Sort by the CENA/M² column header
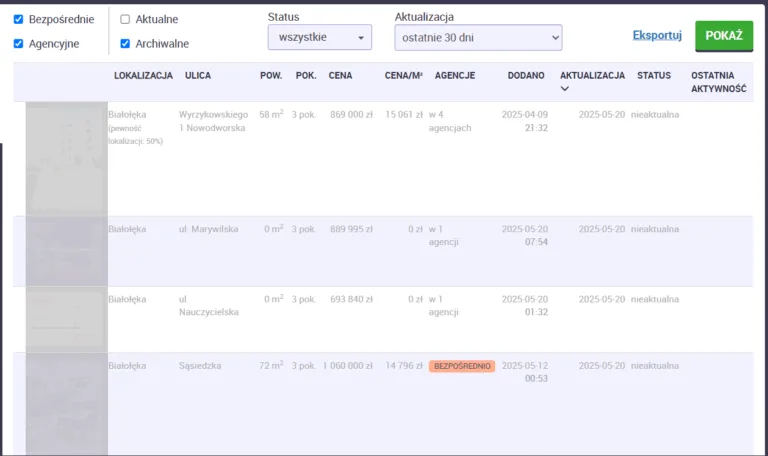 [404, 75]
